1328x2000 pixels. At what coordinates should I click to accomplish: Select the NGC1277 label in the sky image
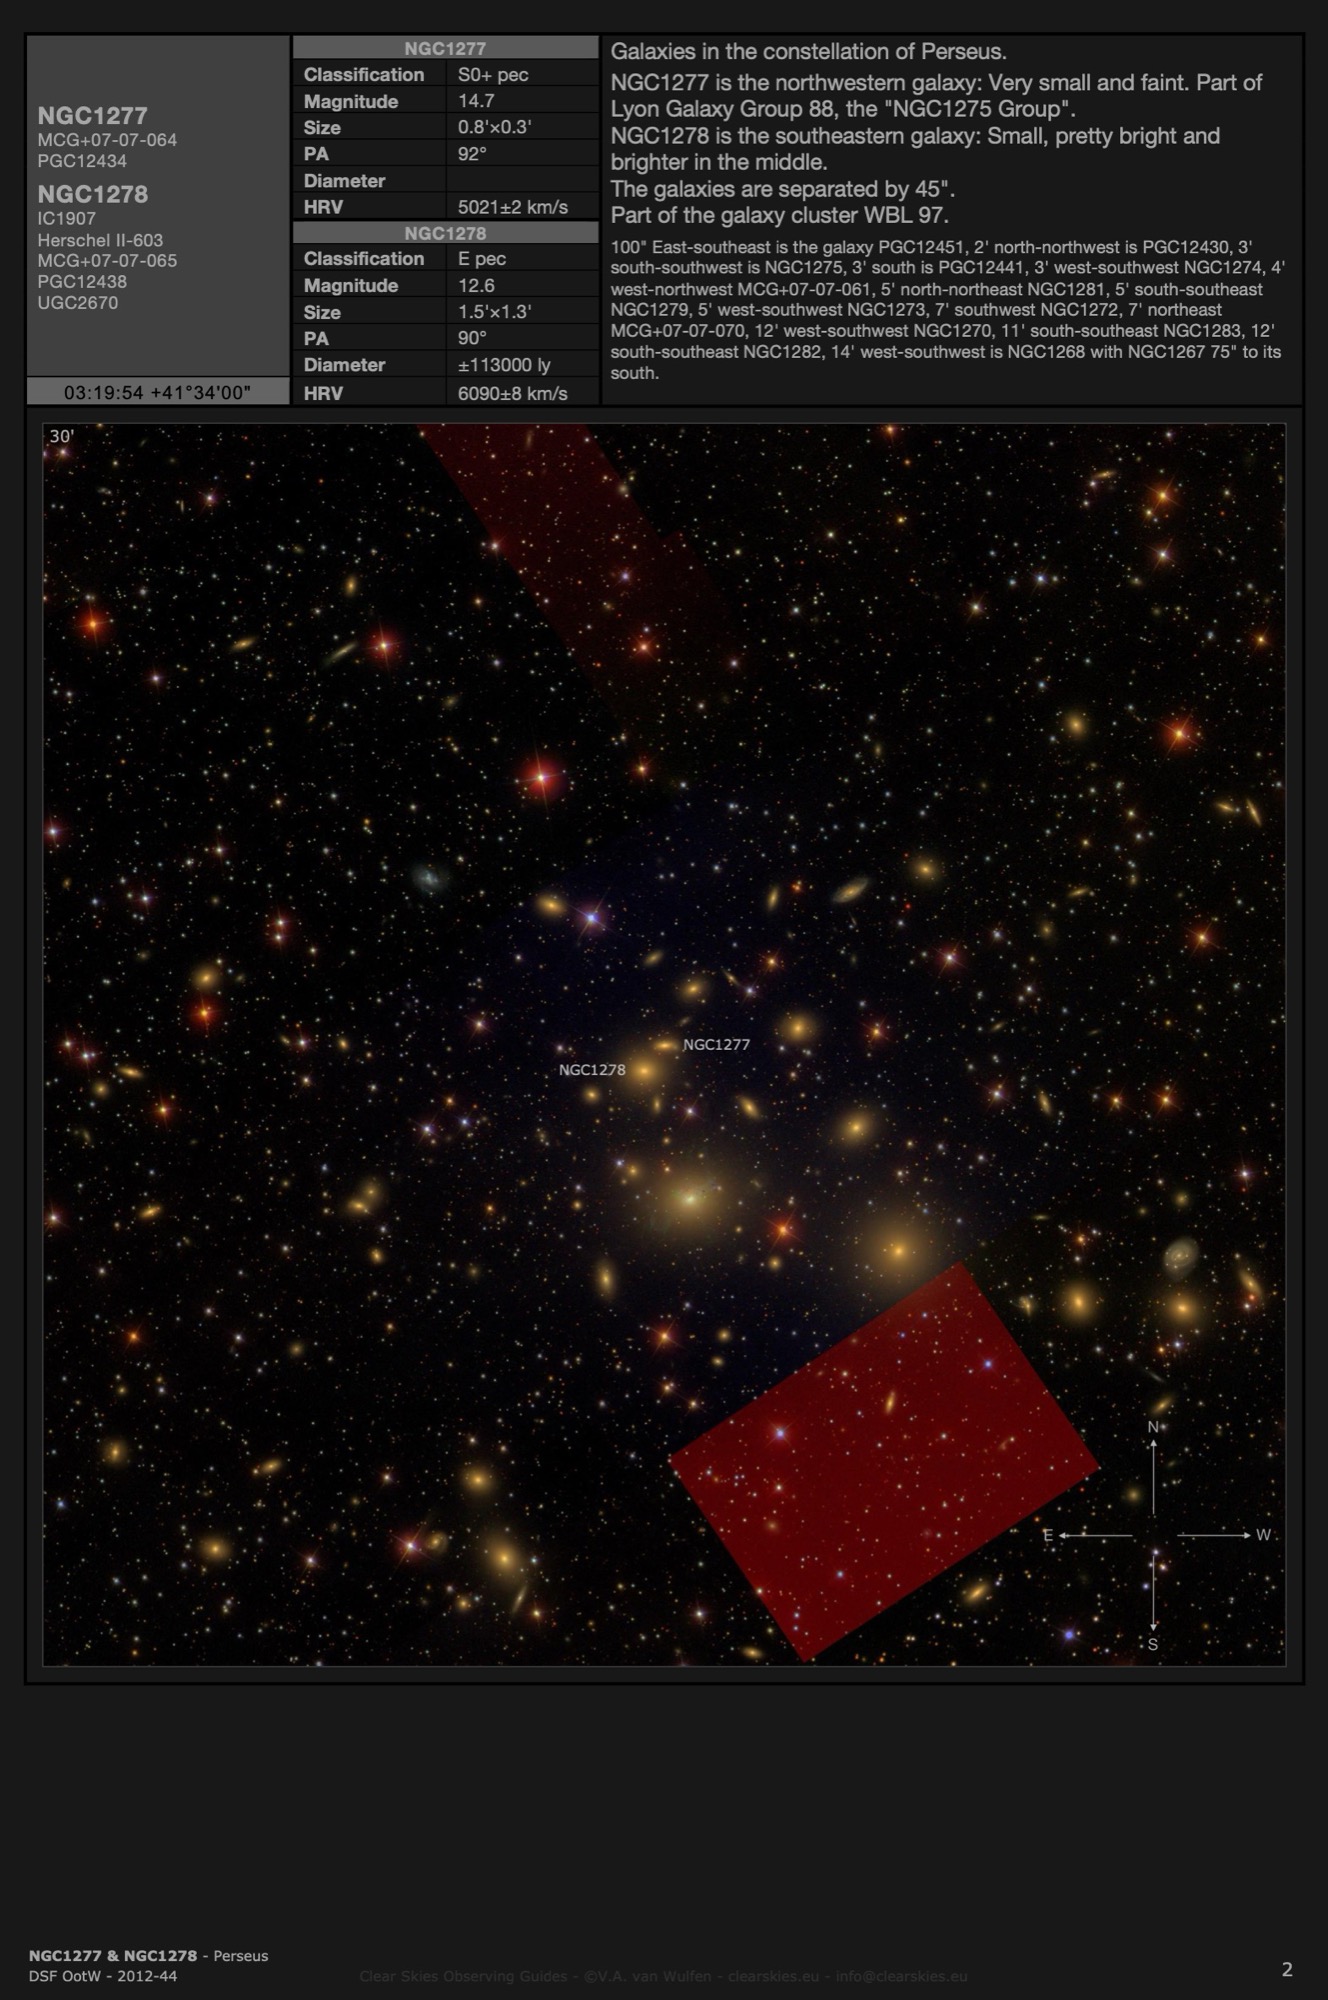(716, 1044)
